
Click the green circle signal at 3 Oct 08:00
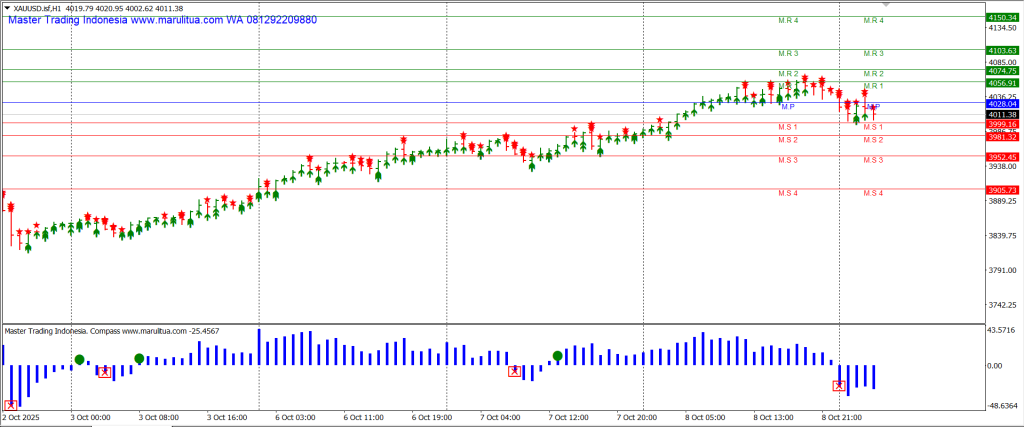[139, 359]
